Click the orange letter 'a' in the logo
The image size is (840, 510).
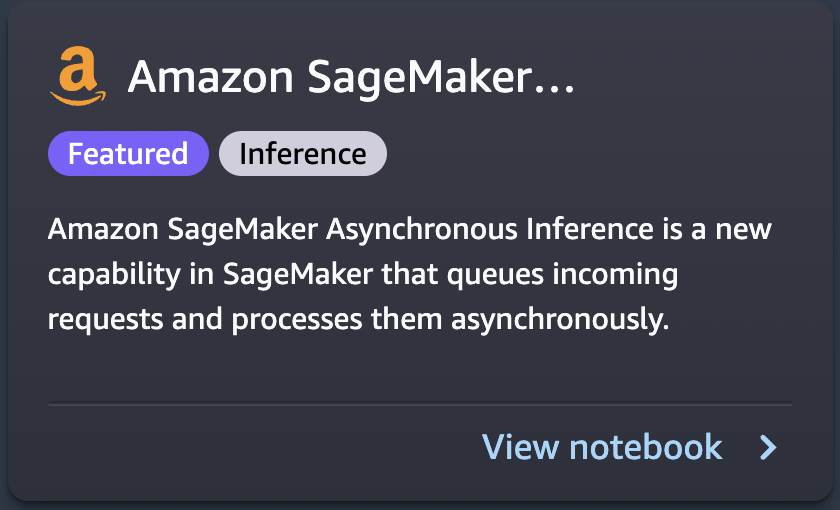(x=78, y=69)
